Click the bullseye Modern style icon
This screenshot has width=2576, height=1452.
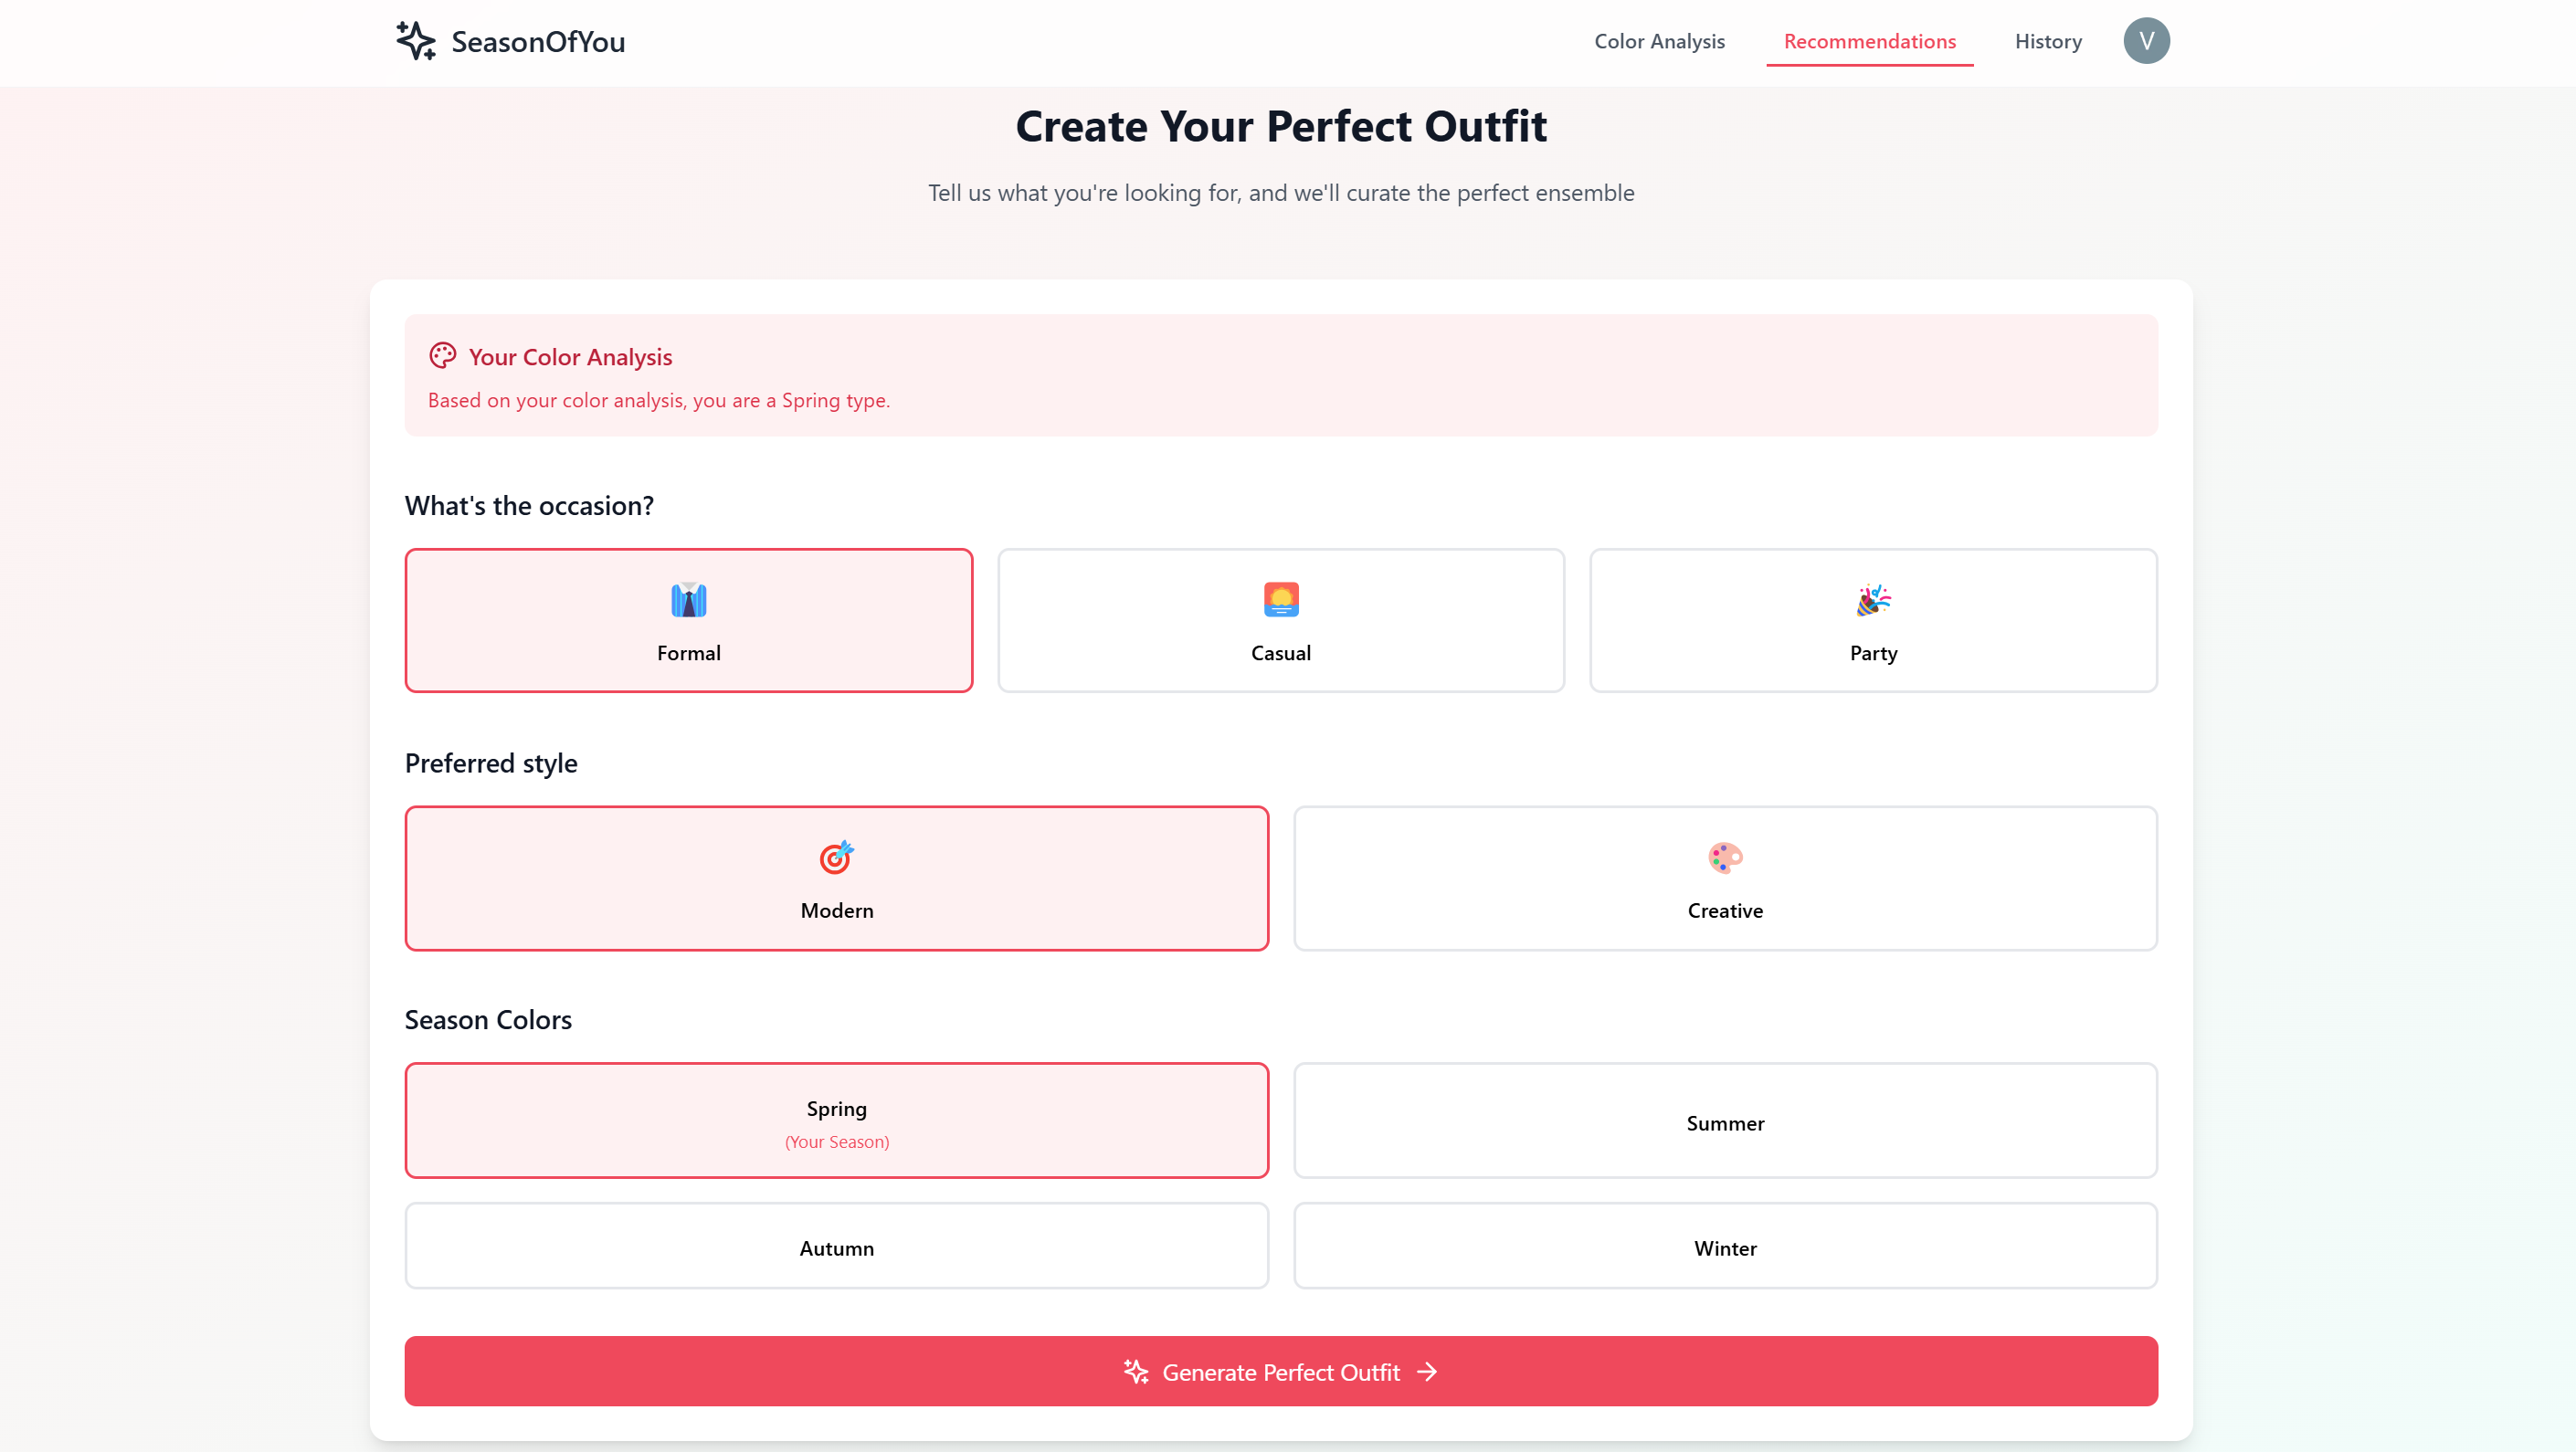coord(836,857)
